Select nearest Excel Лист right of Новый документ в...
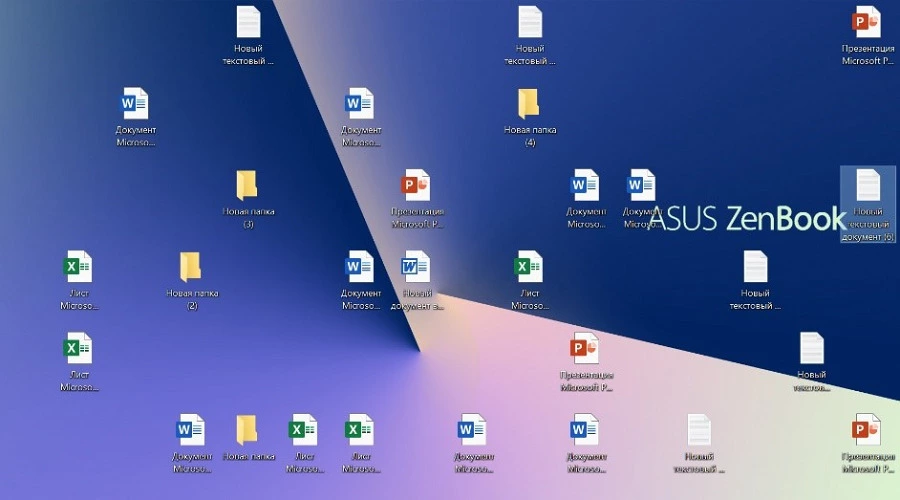The image size is (900, 500). pos(529,281)
